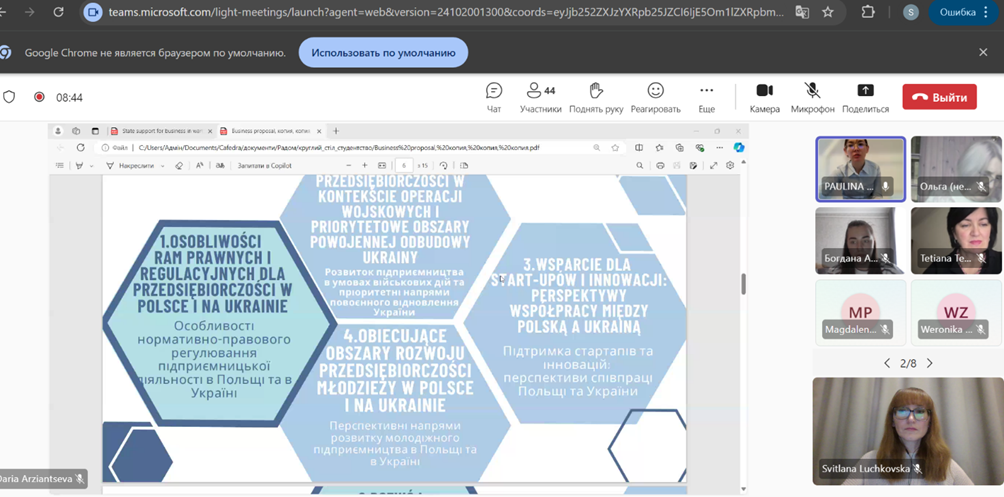Viewport: 1004px width, 497px height.
Task: Reload the Teams page in Chrome
Action: (58, 12)
